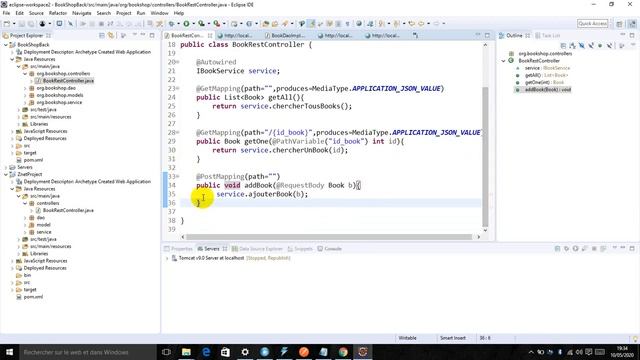640x360 pixels.
Task: Open the Navigate menu
Action: tap(82, 13)
